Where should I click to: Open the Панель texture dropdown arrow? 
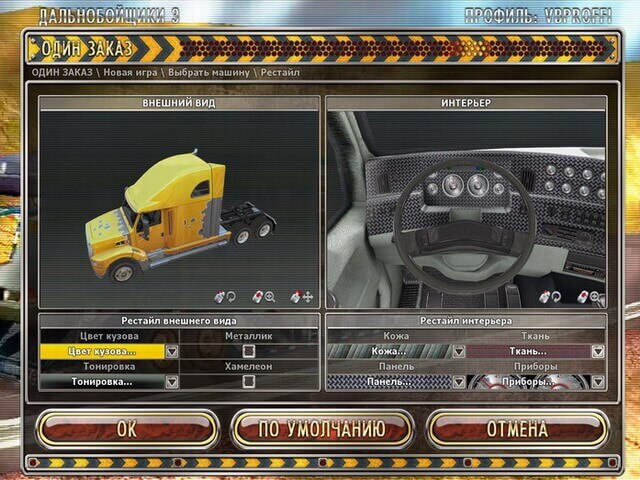tap(458, 382)
